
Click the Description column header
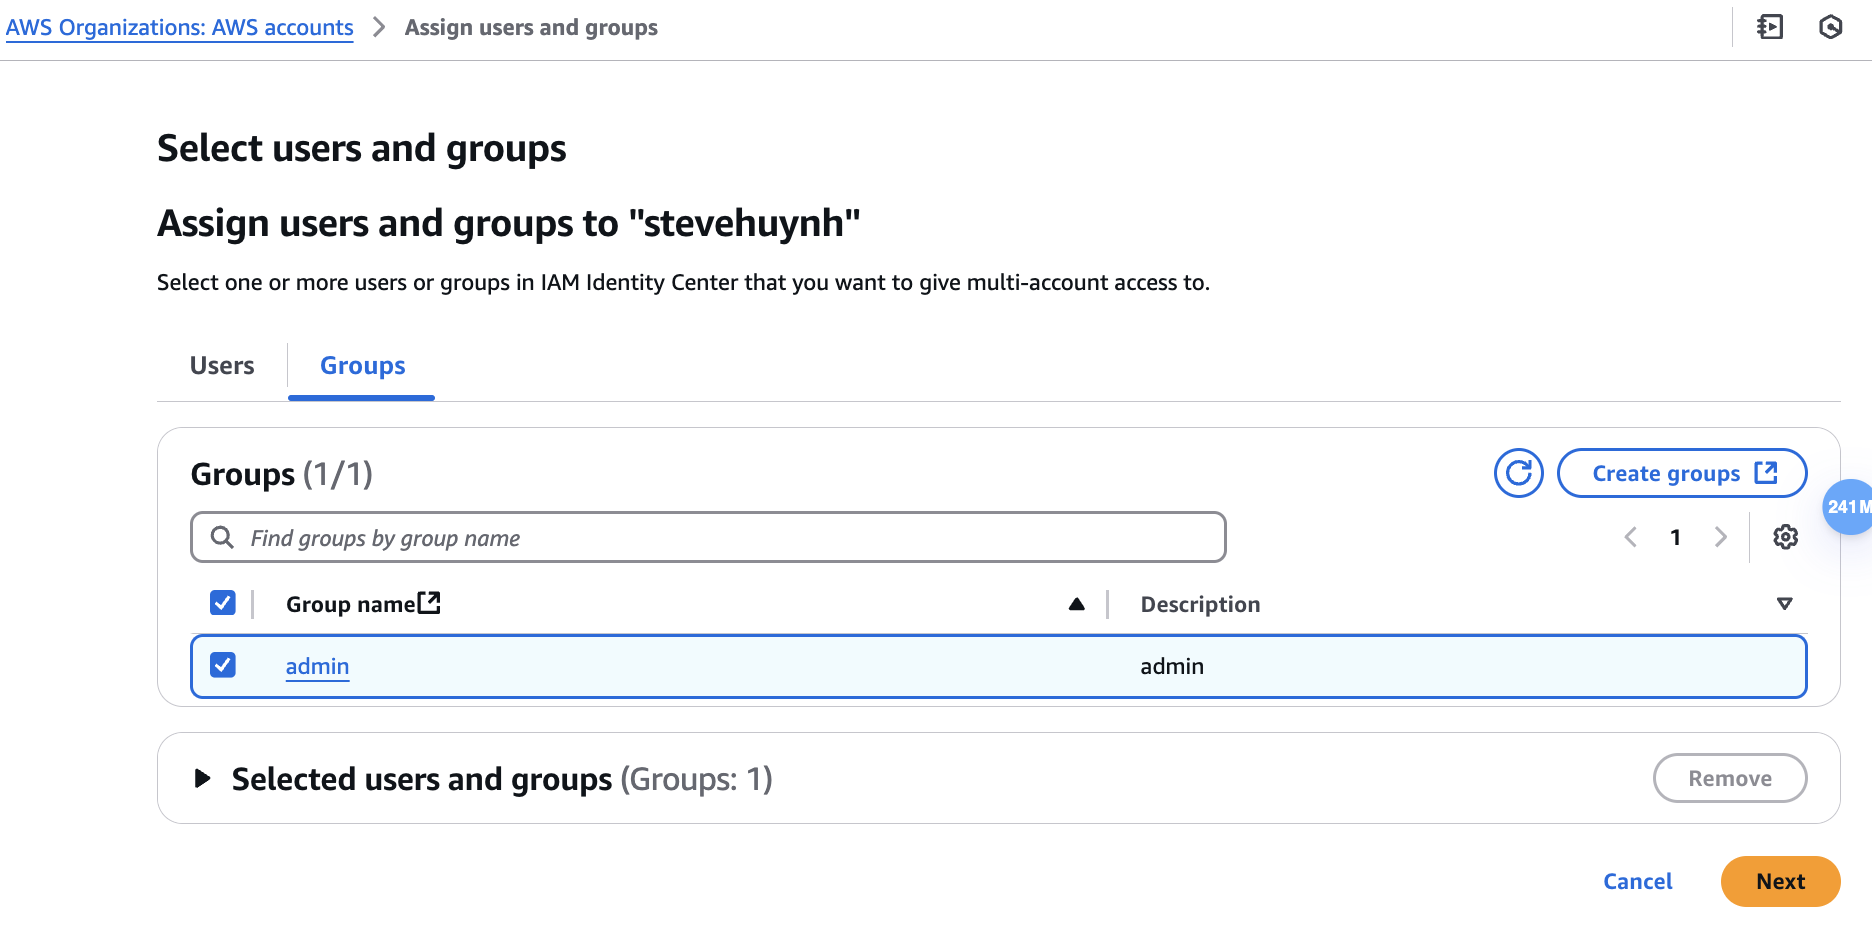(x=1200, y=604)
